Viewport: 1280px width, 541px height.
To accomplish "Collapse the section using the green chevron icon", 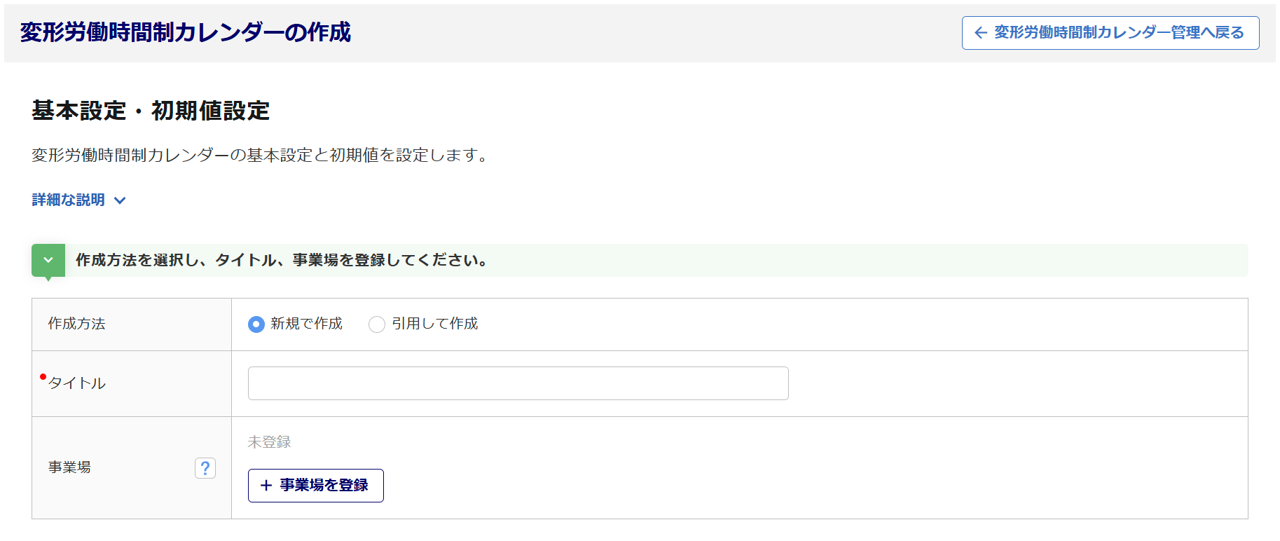I will [48, 260].
